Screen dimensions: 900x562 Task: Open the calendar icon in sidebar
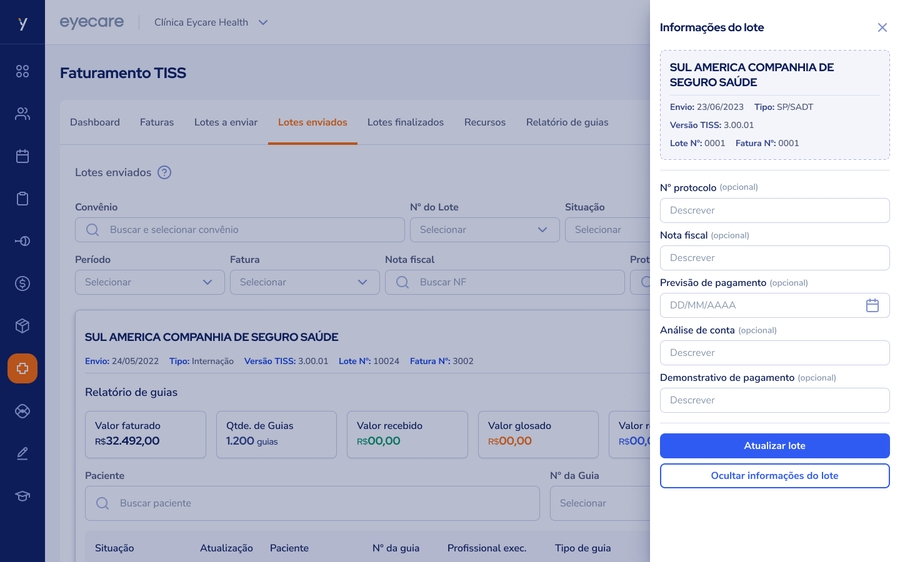[22, 156]
